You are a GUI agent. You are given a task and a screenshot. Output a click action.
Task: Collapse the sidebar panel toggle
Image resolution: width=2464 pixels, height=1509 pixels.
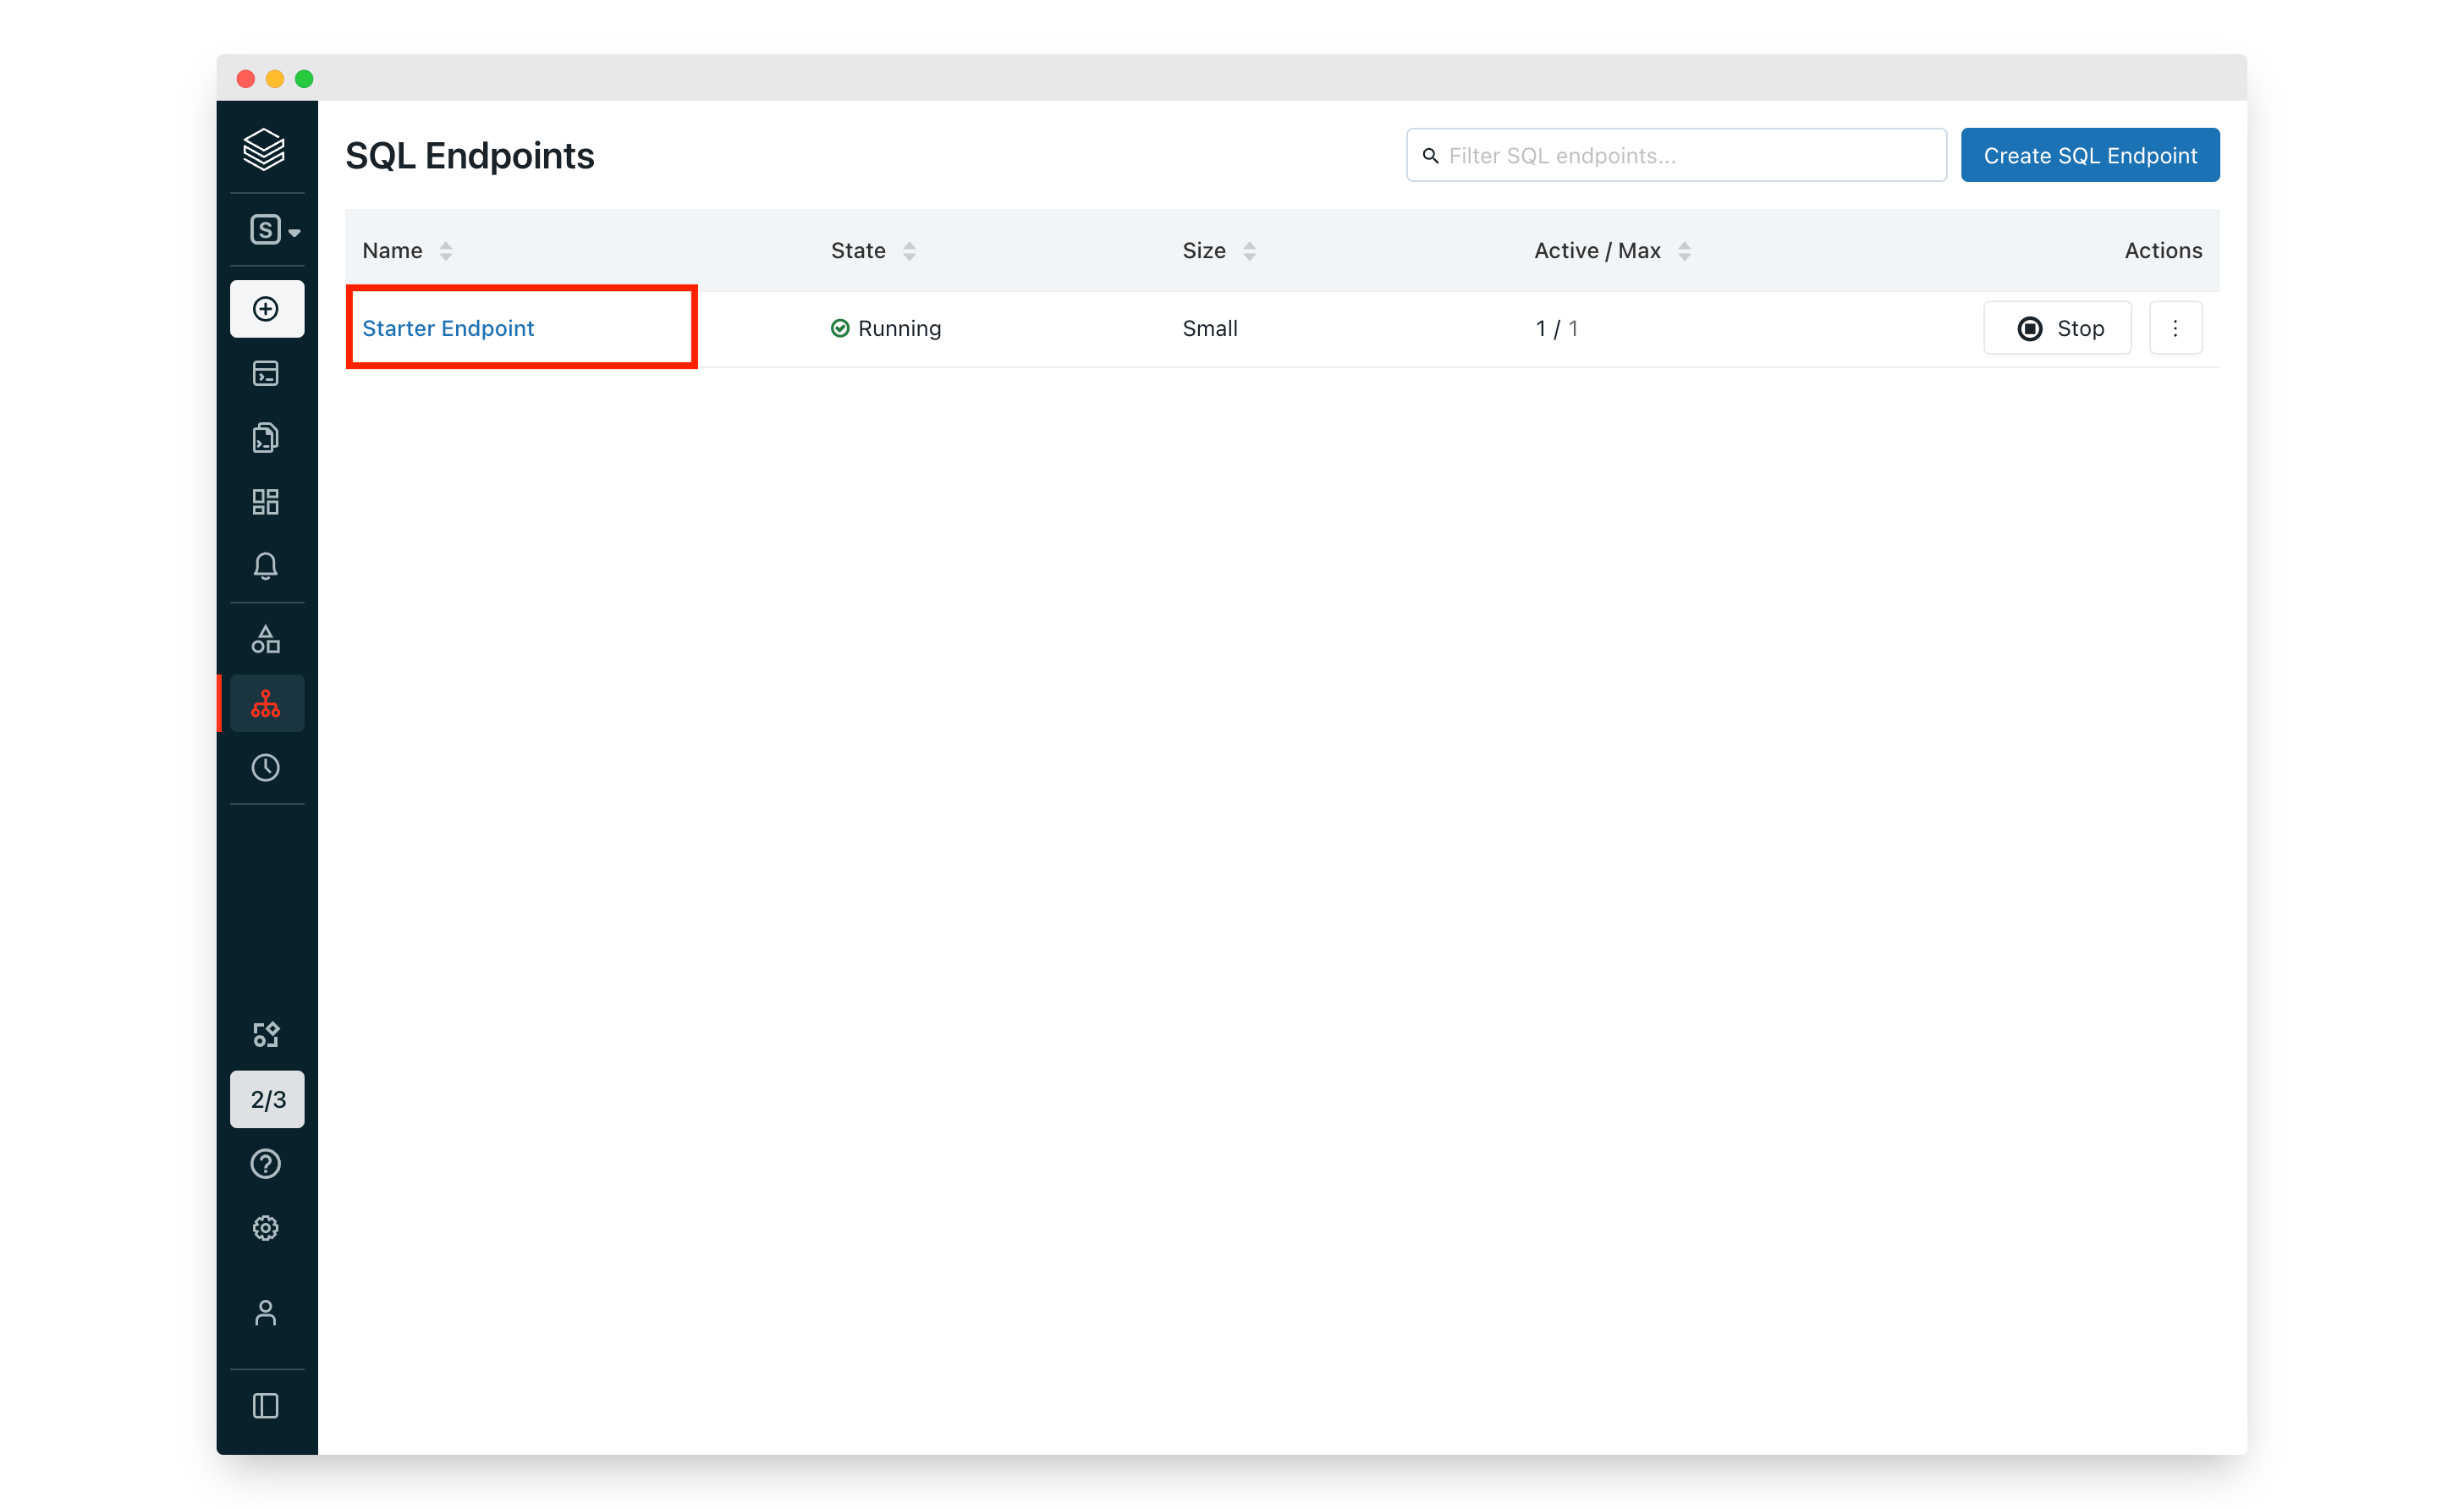[x=266, y=1406]
